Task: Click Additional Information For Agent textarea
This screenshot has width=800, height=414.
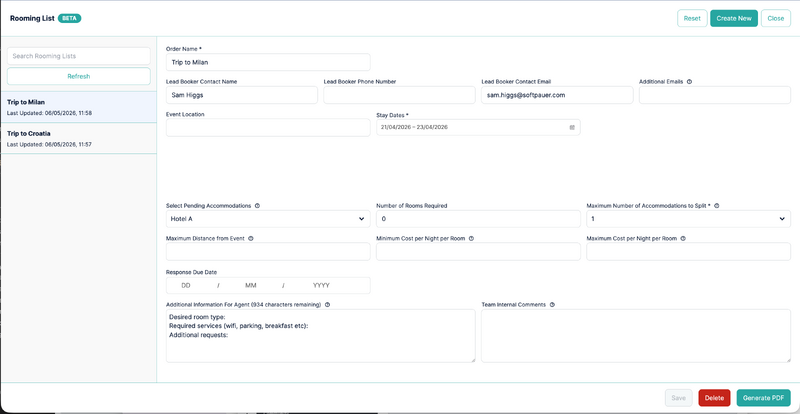Action: pos(320,336)
